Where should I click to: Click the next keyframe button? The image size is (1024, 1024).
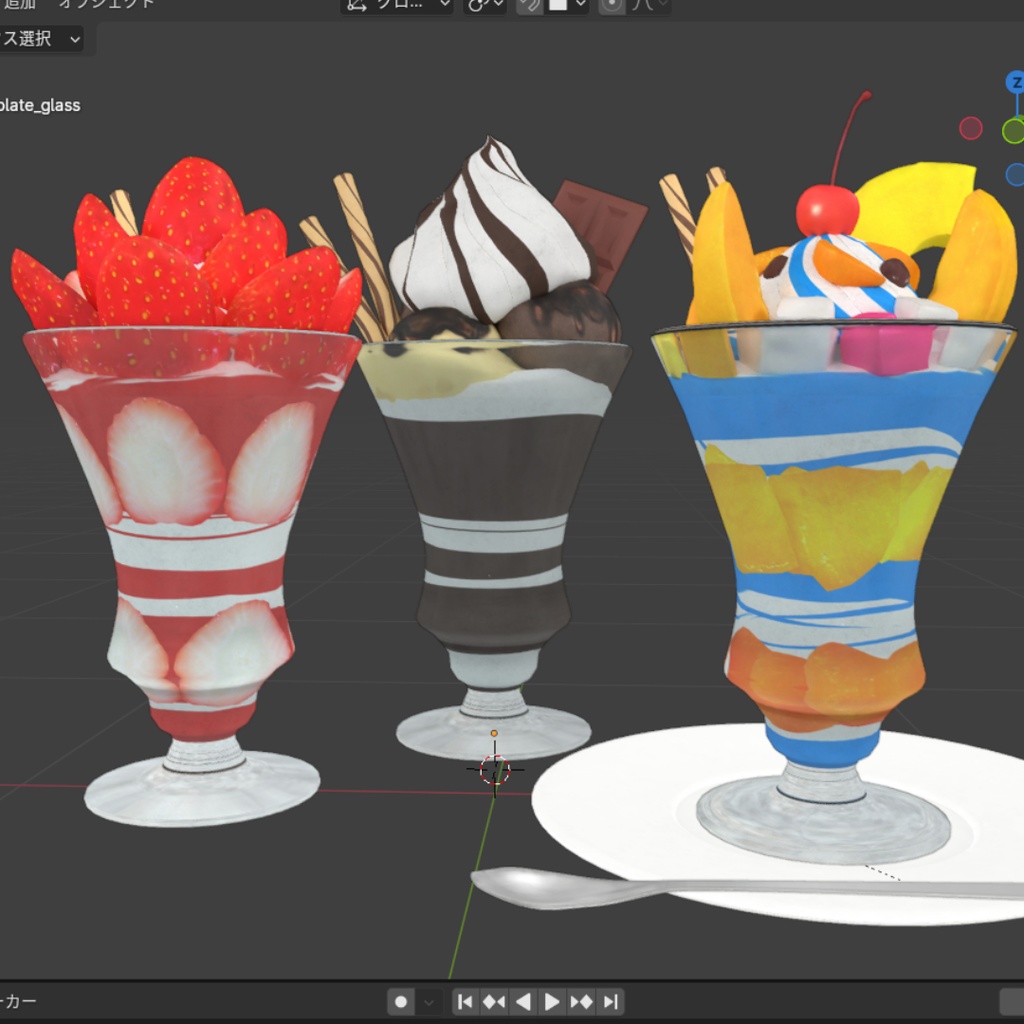[x=582, y=1001]
